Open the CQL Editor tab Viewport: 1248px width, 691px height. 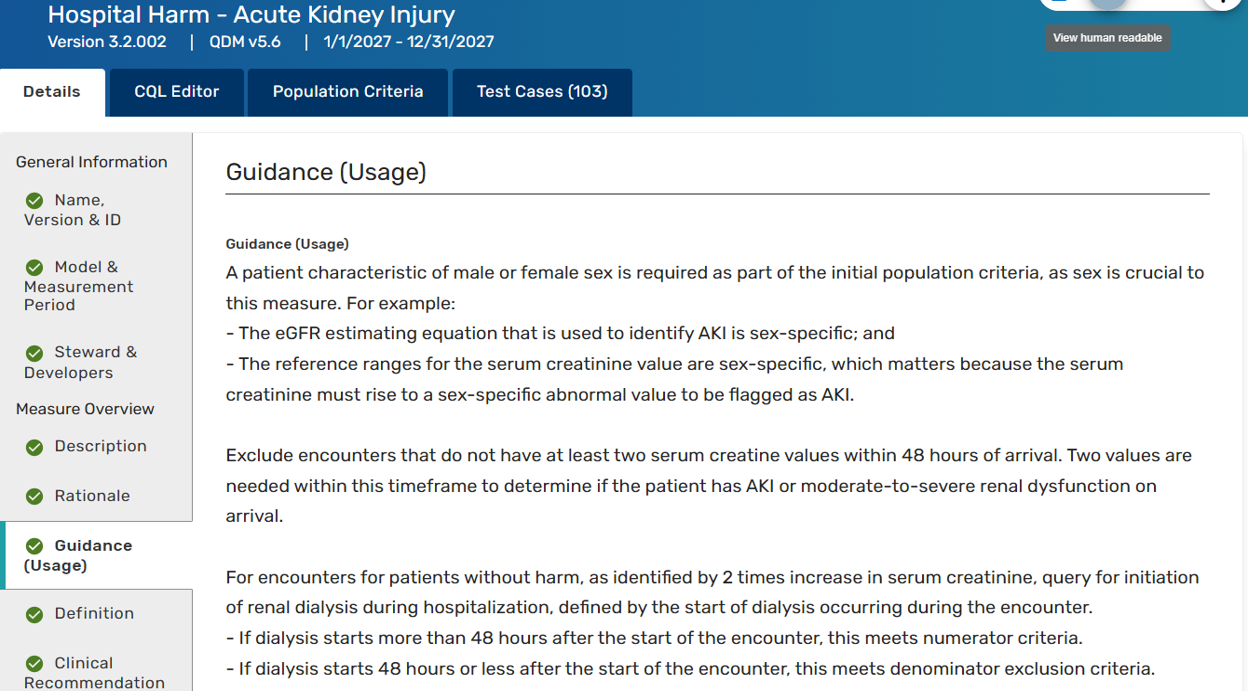click(177, 92)
